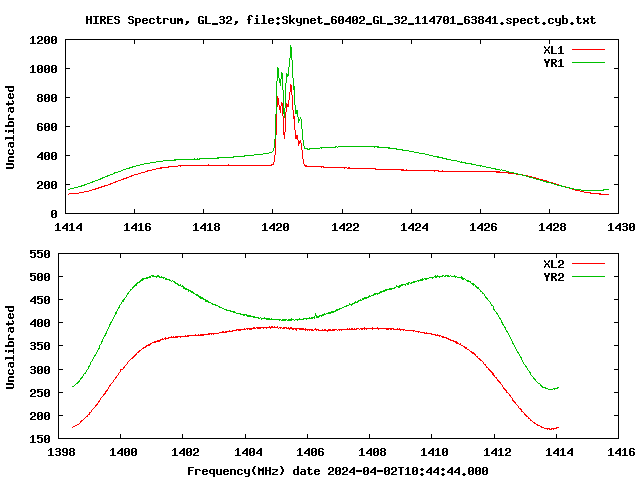Click the 1424 x-axis tick label

coord(414,227)
